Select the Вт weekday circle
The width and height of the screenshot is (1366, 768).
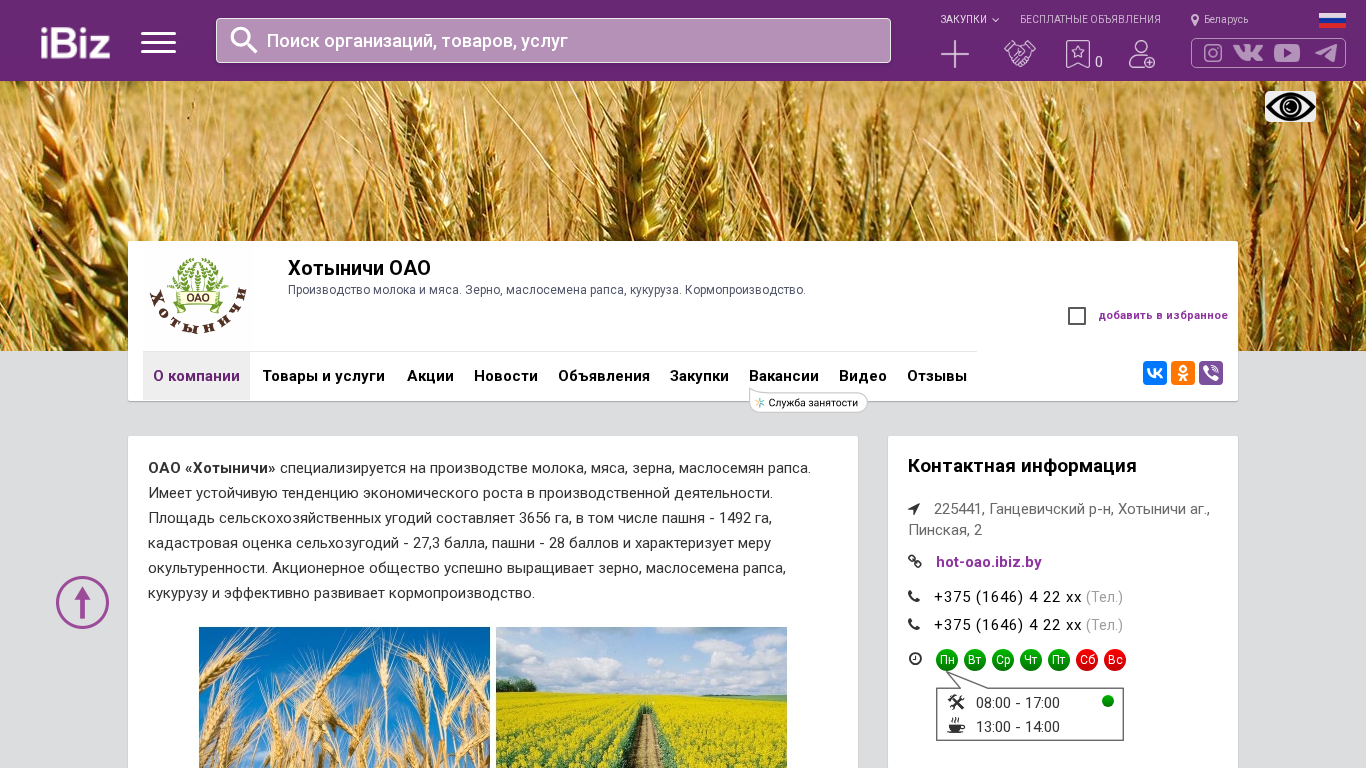[975, 660]
